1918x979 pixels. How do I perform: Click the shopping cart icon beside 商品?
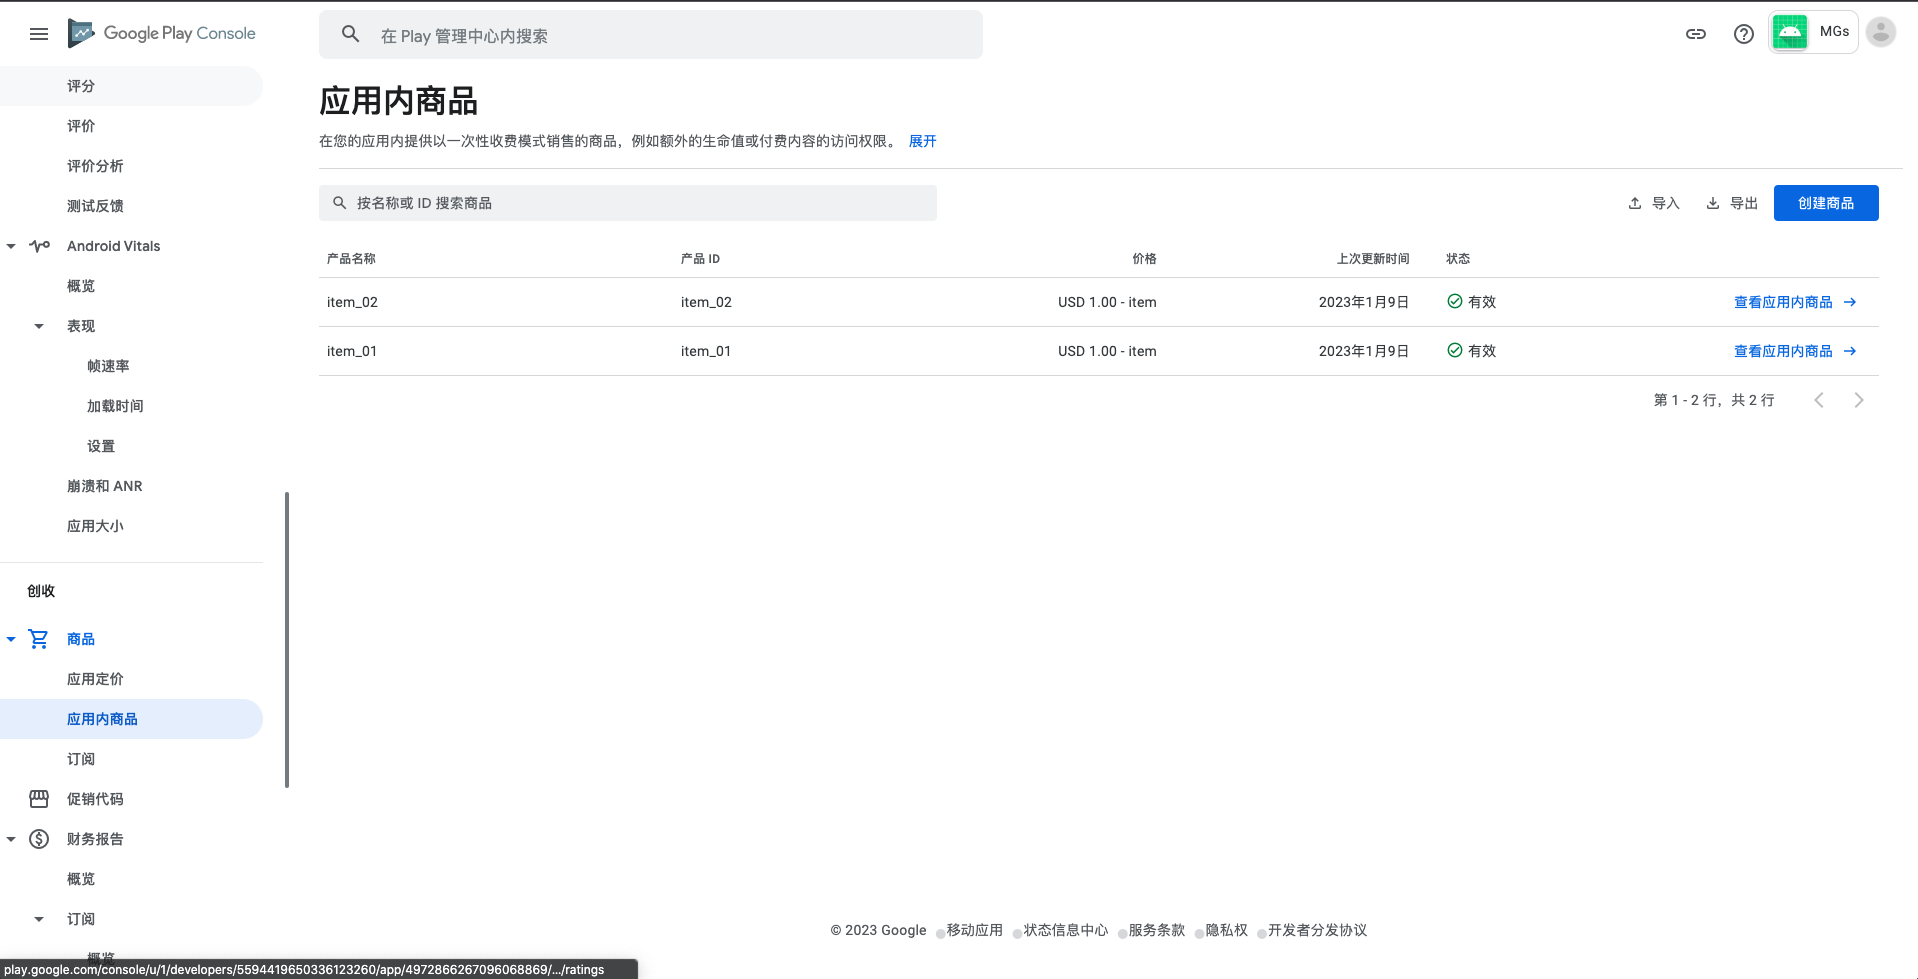[x=39, y=639]
